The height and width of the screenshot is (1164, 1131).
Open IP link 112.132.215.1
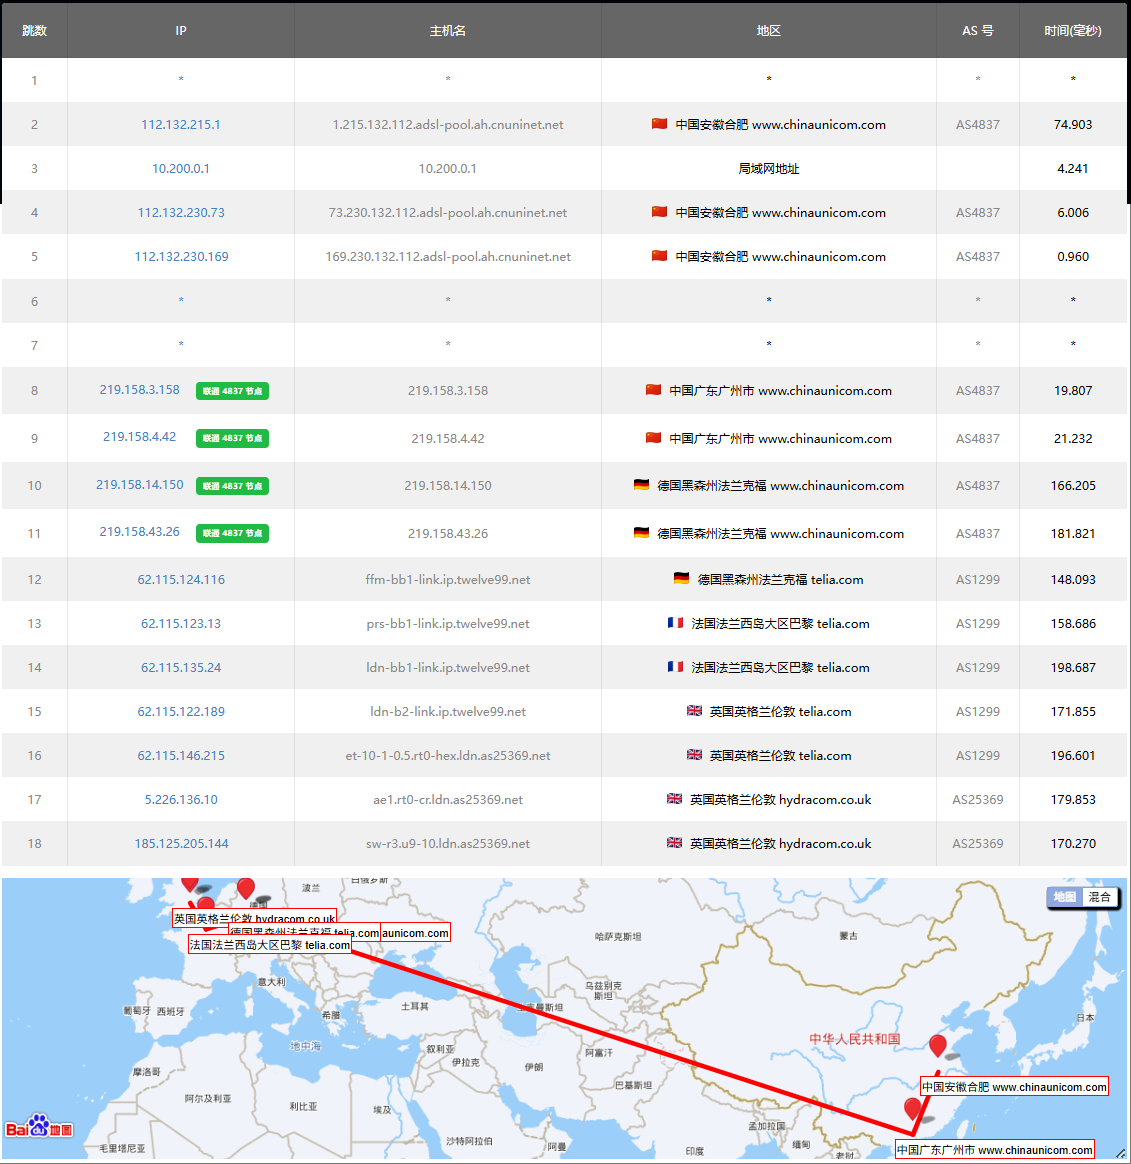(181, 125)
